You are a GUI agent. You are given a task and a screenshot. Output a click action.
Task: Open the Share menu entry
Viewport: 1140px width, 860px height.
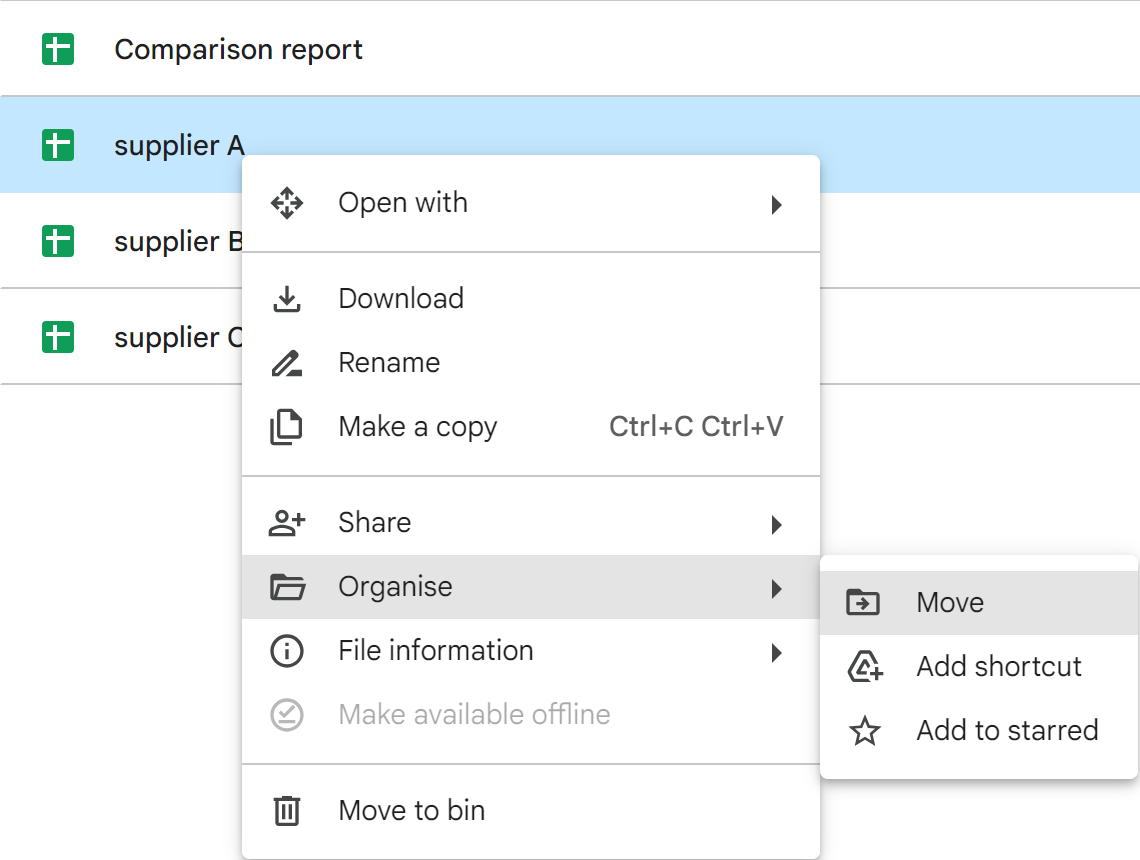coord(531,523)
